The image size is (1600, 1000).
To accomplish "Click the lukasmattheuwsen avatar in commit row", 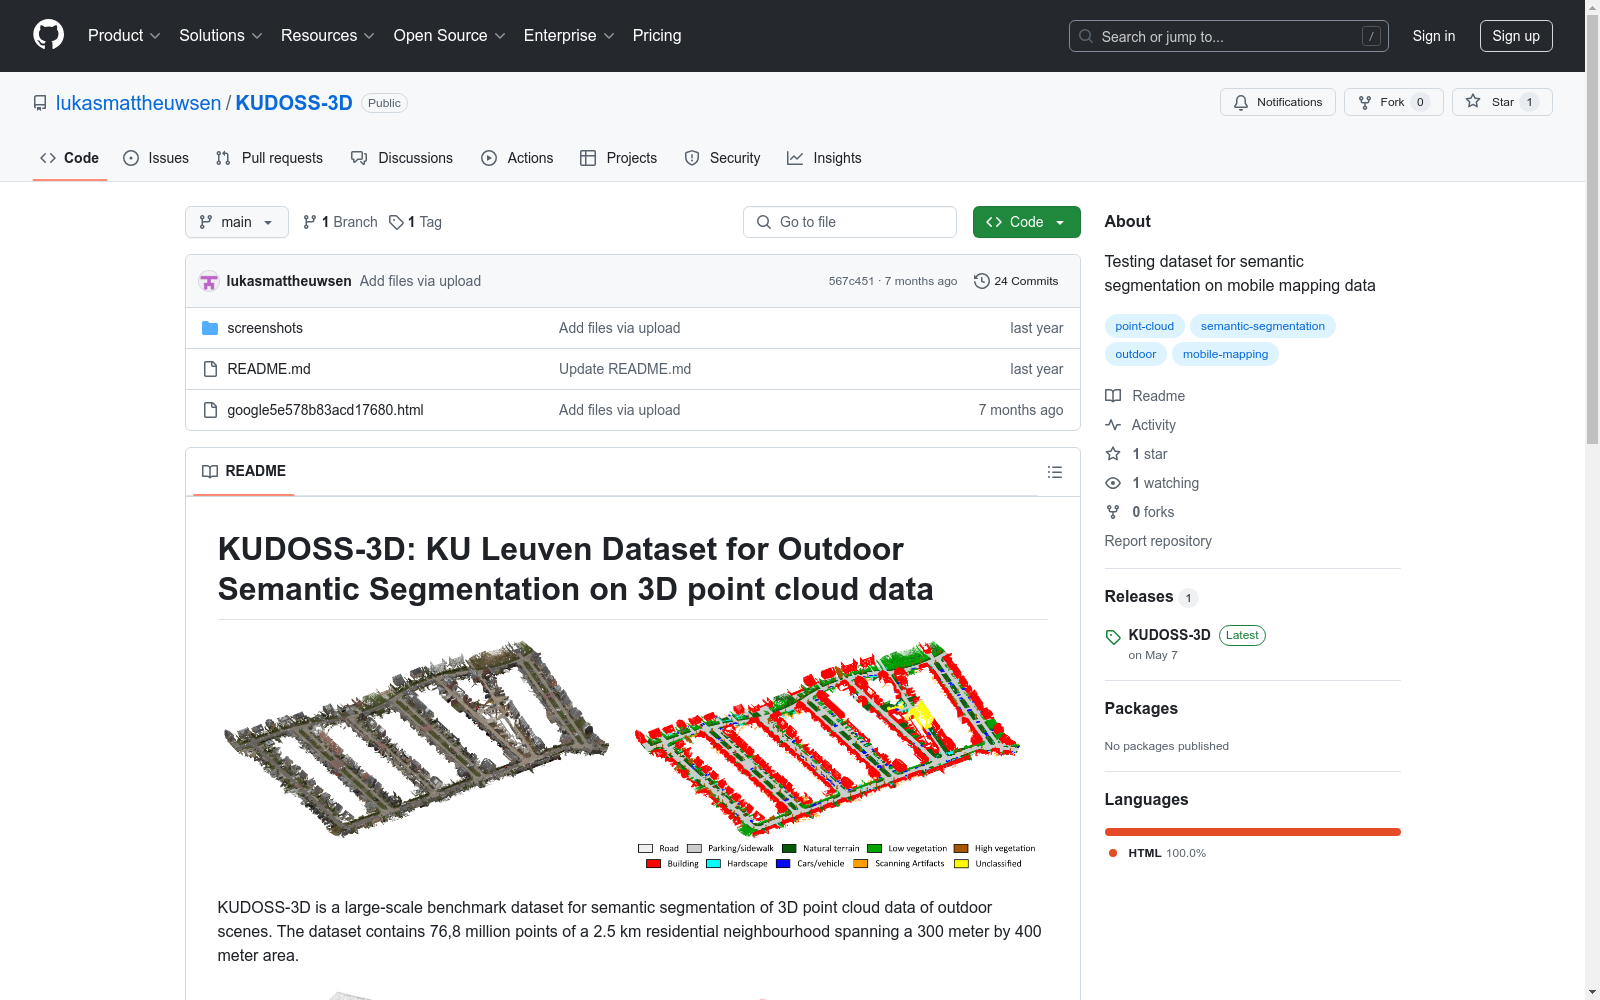I will pyautogui.click(x=209, y=281).
